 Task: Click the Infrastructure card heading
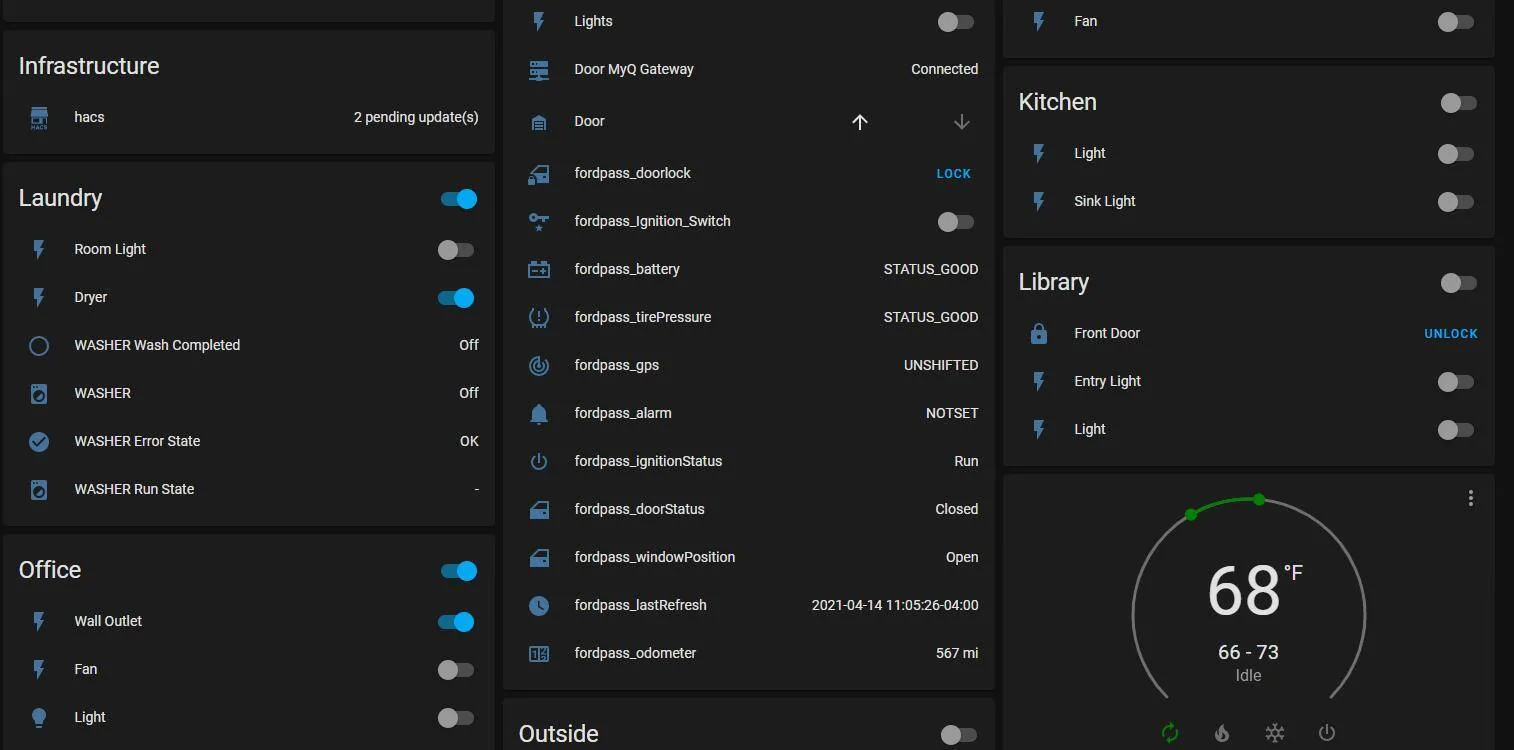pos(89,66)
